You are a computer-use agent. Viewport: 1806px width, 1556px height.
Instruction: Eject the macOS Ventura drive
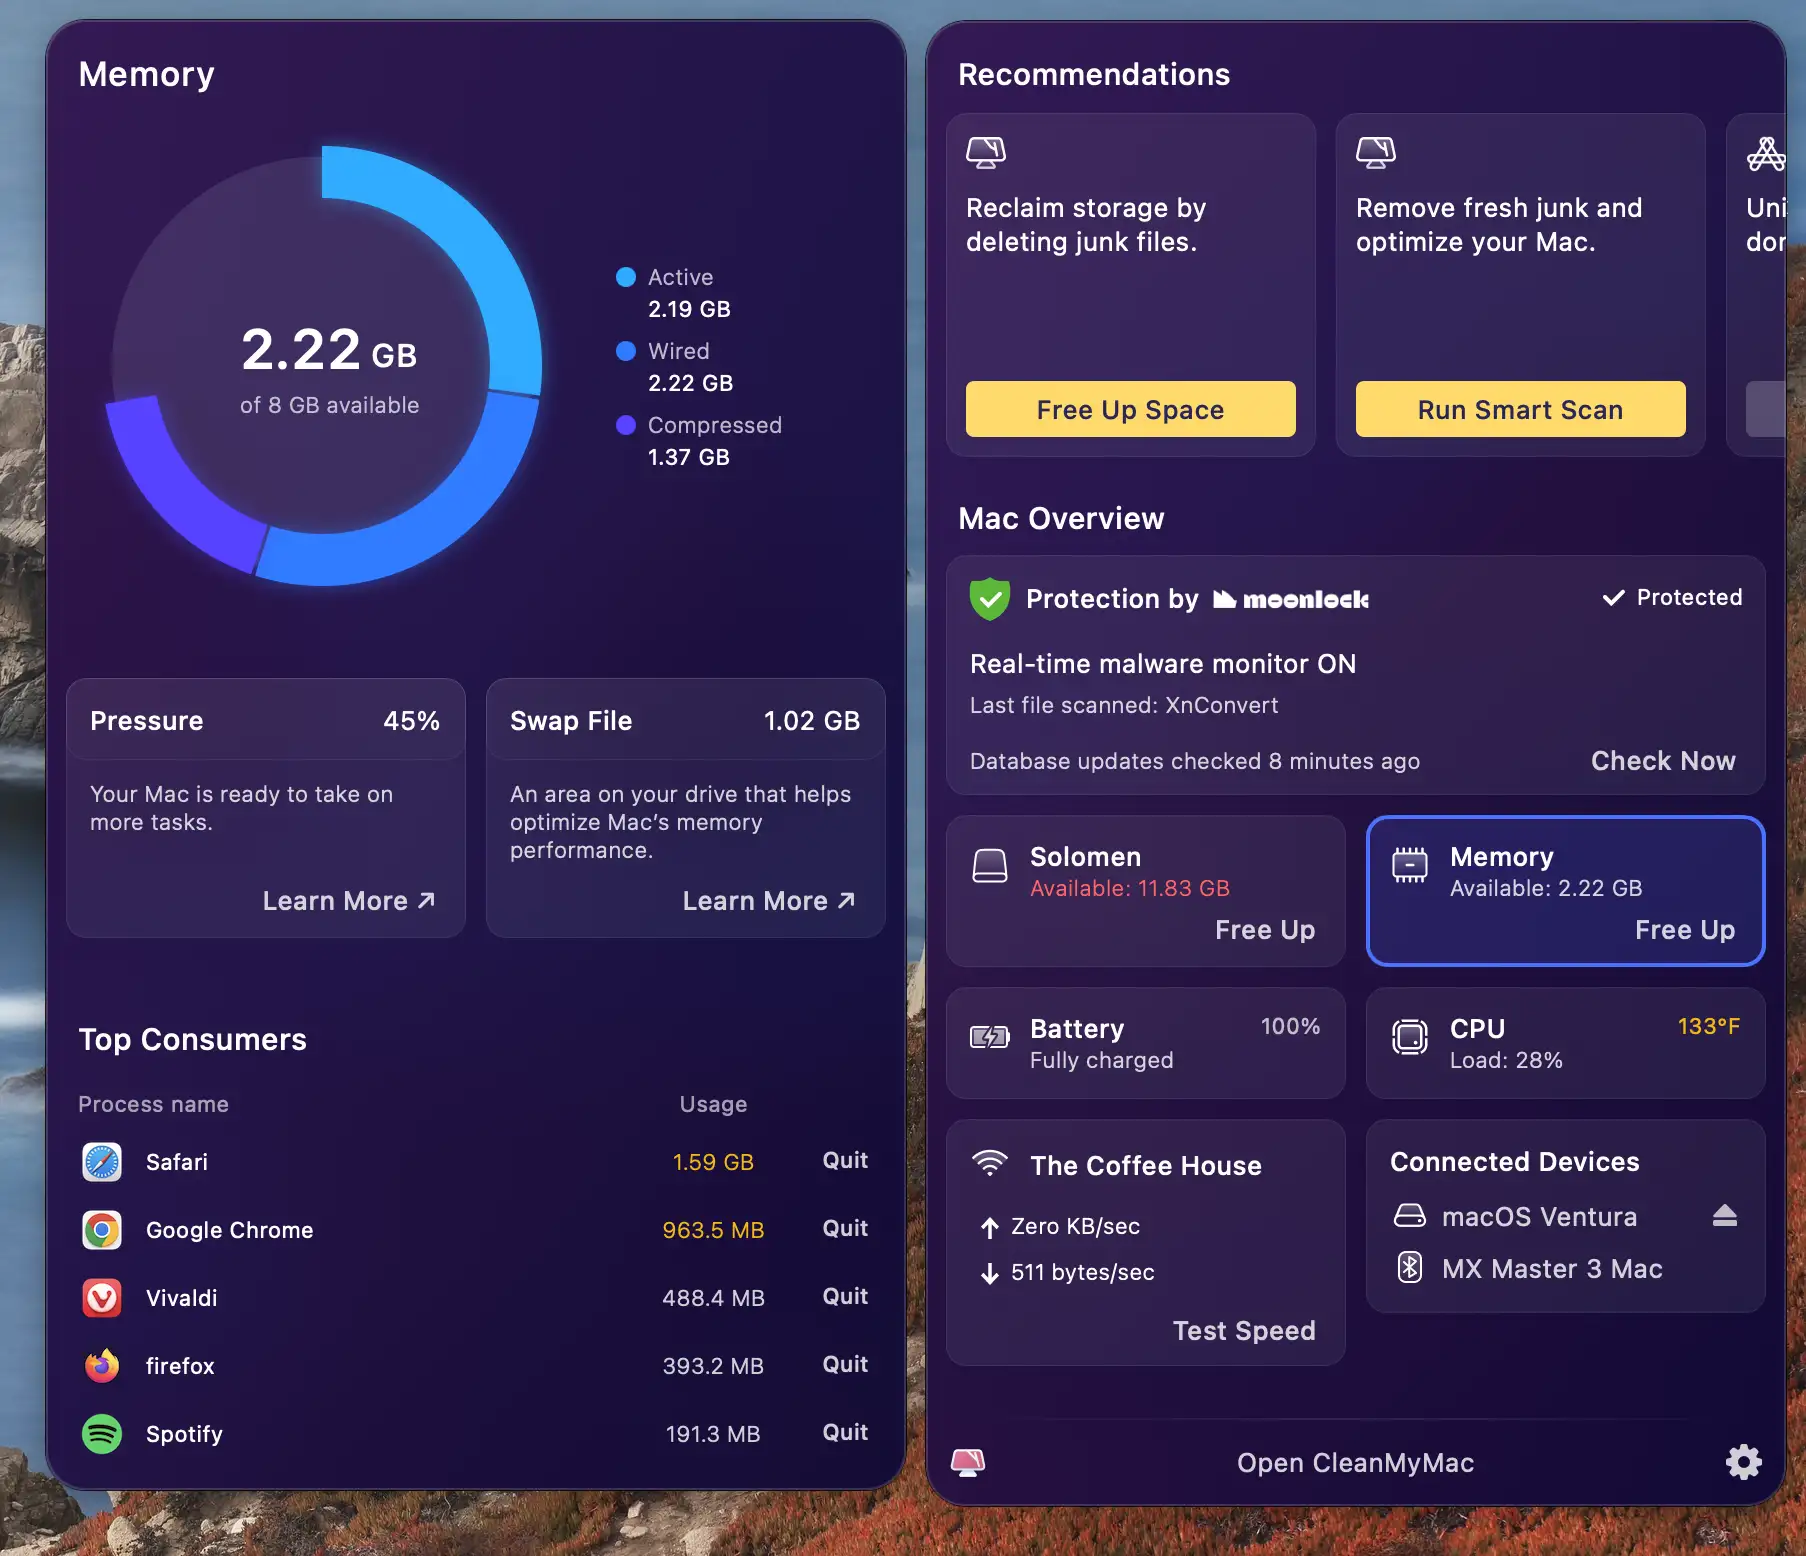coord(1725,1216)
